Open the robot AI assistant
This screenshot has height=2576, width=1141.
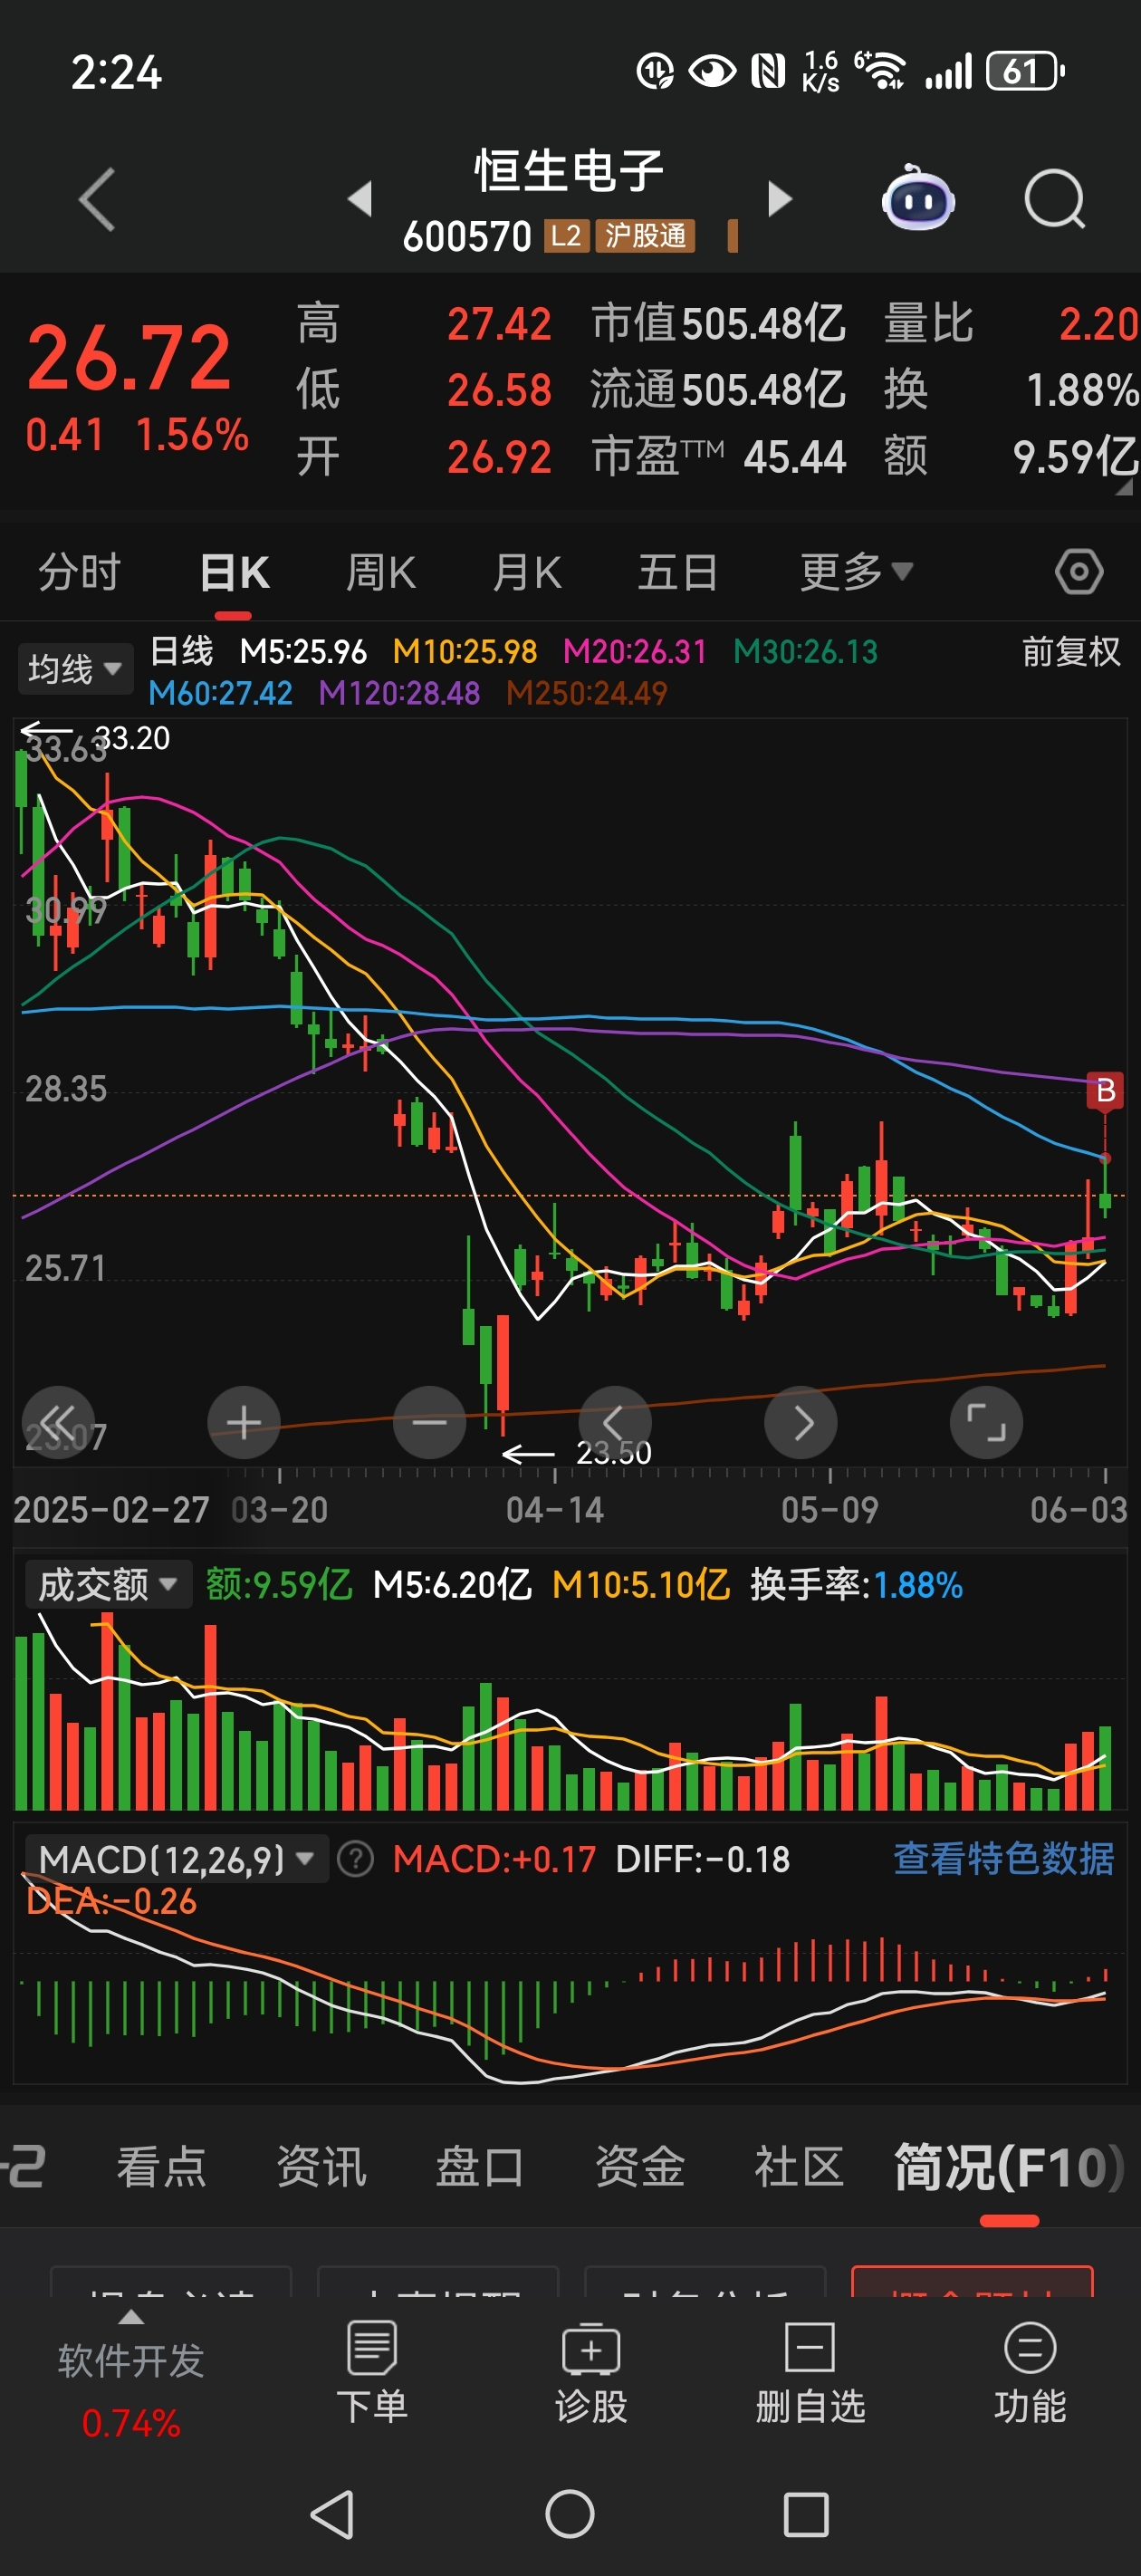pyautogui.click(x=918, y=198)
